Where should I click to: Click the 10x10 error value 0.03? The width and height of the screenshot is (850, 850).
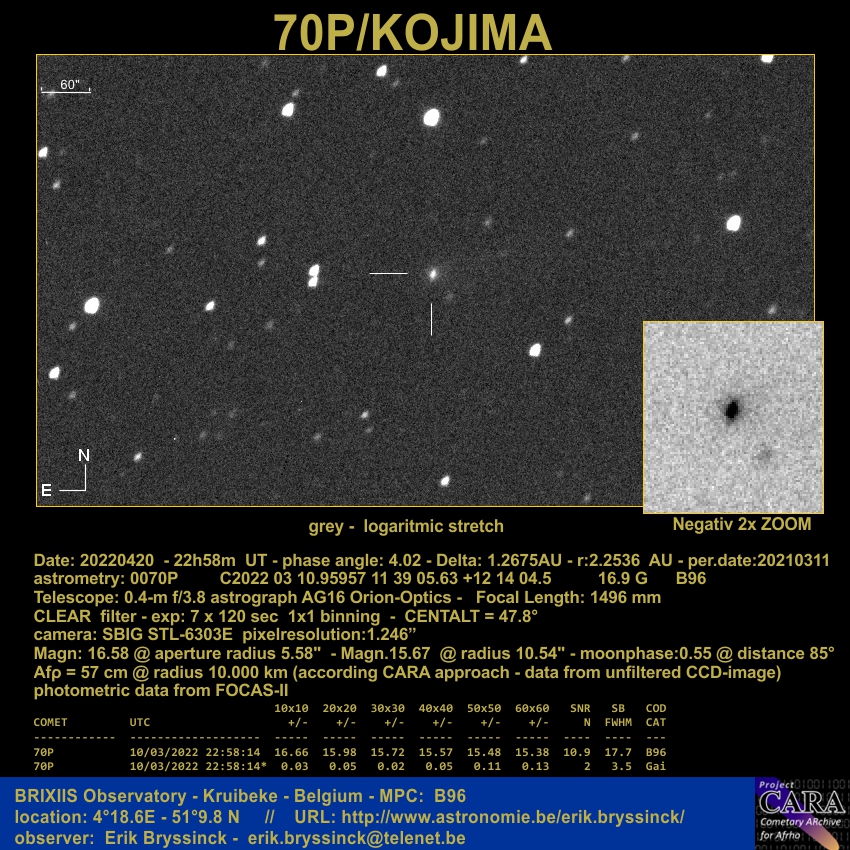tap(294, 767)
